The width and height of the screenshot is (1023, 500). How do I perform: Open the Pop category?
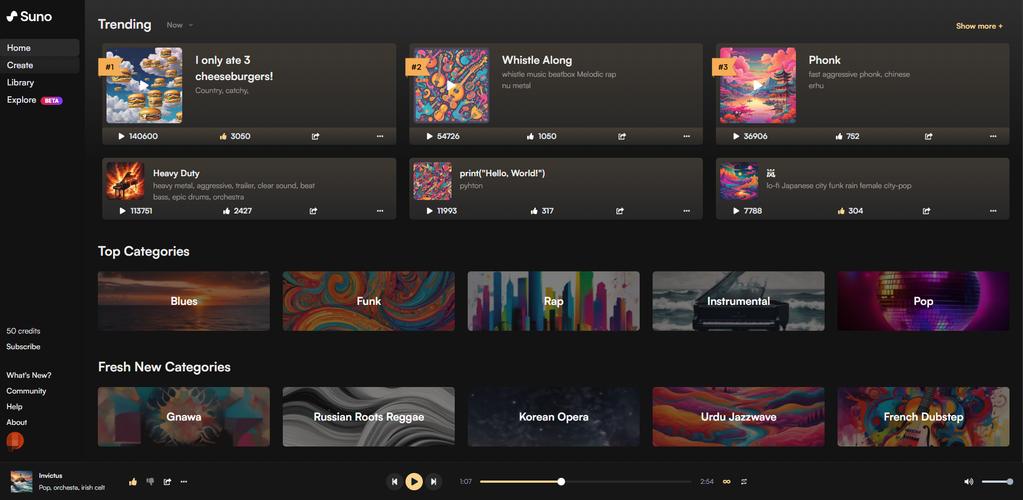tap(923, 301)
